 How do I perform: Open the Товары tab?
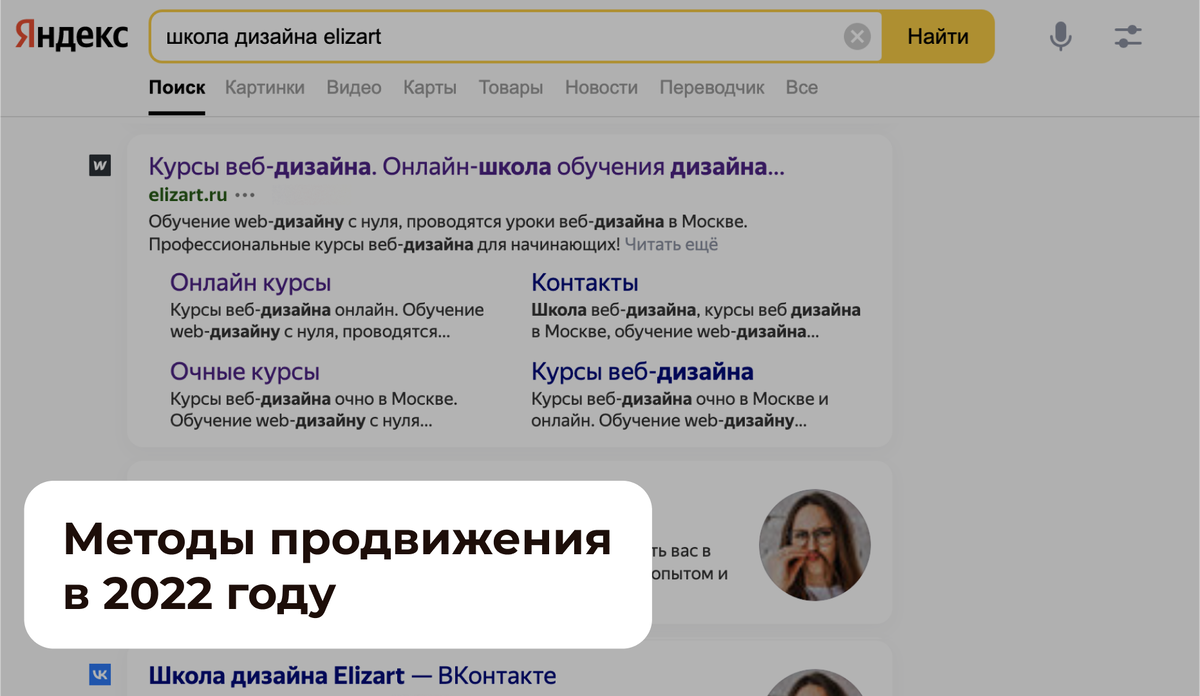pyautogui.click(x=511, y=88)
